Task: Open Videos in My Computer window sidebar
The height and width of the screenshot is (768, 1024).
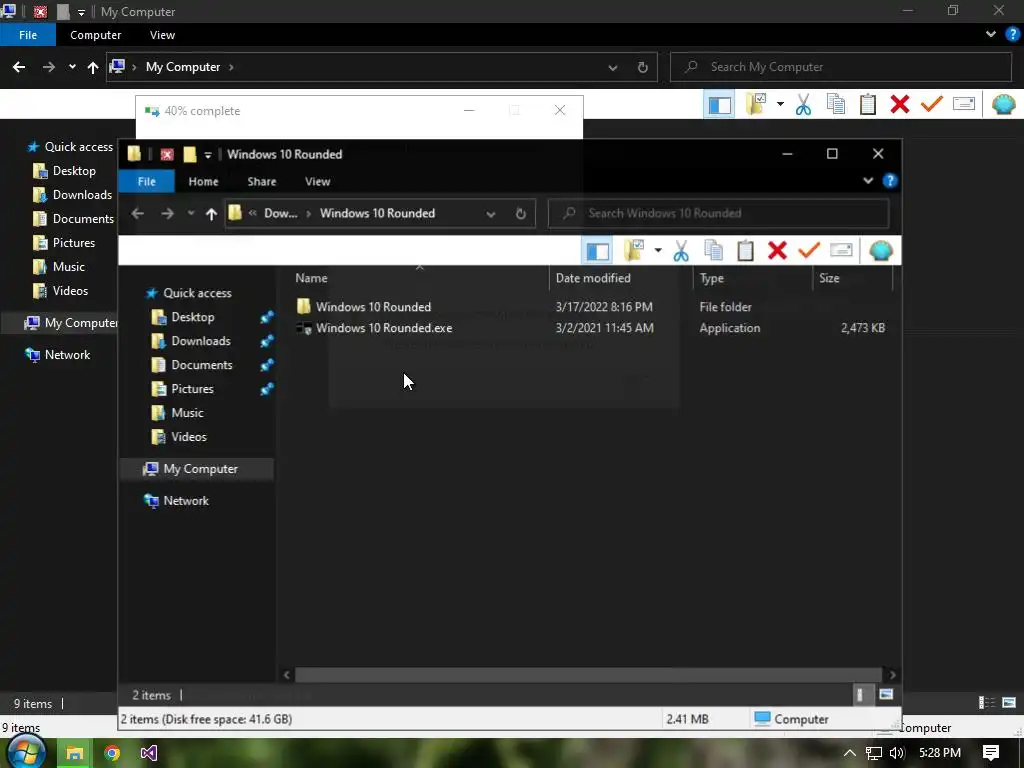Action: point(70,291)
